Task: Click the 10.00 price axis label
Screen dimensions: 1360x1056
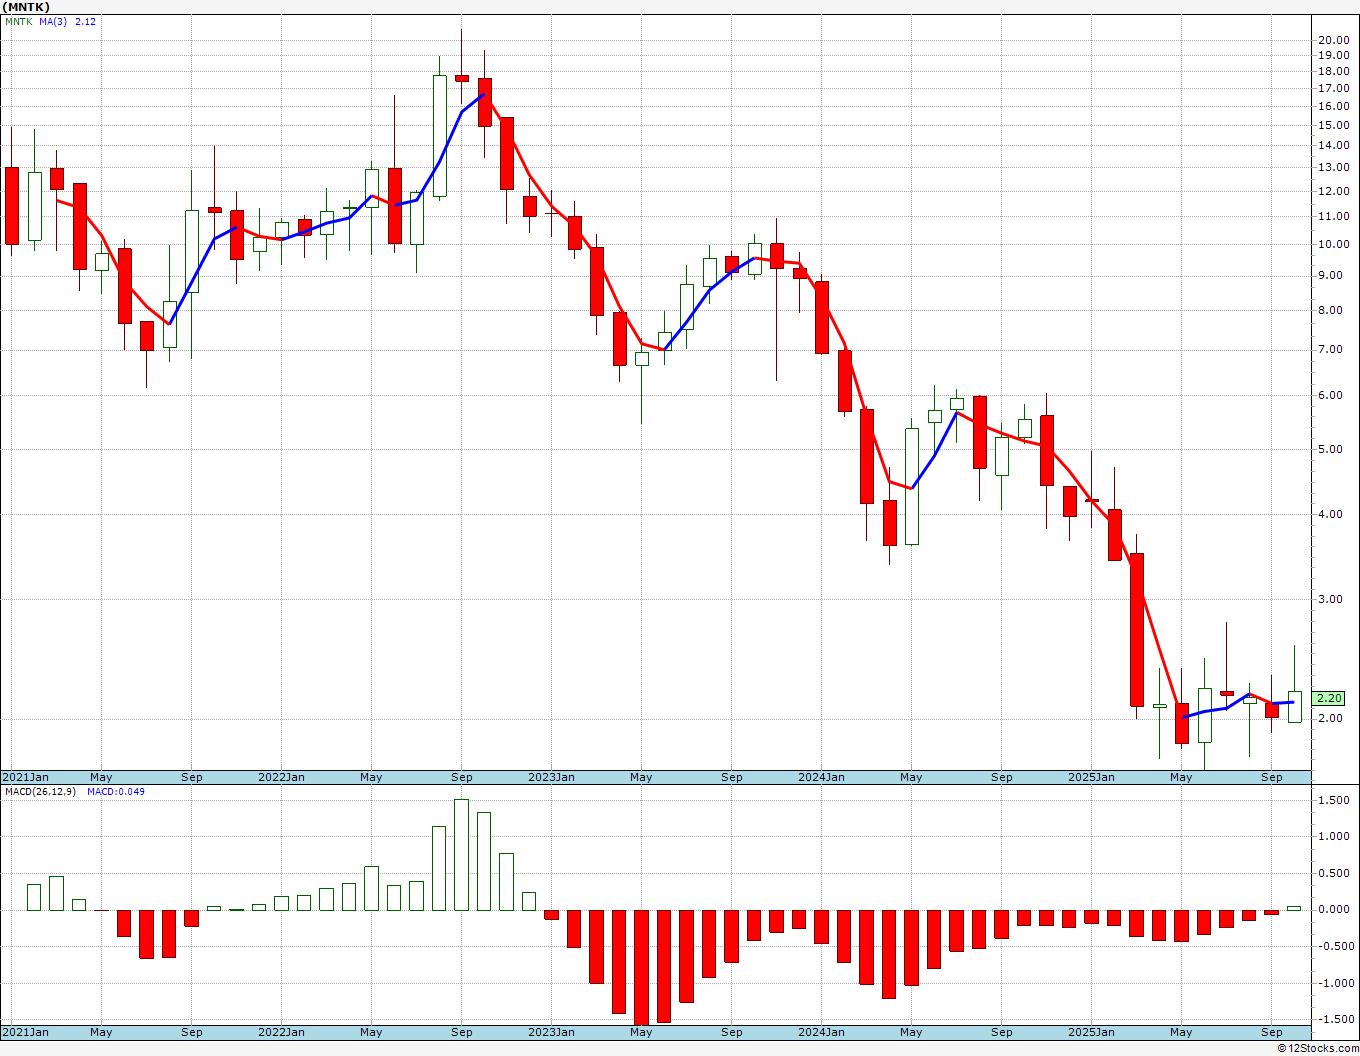Action: 1333,244
